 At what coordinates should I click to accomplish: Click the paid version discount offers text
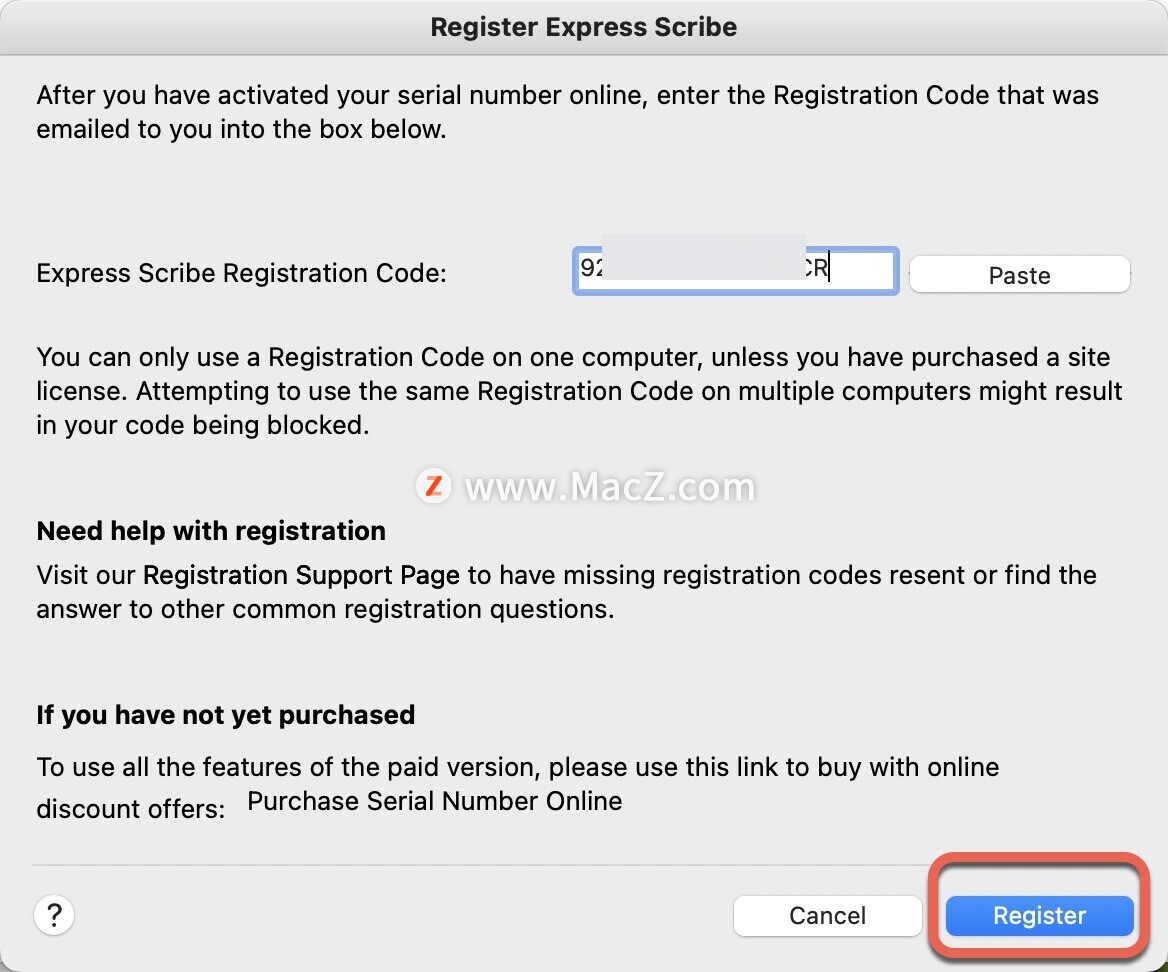pos(517,768)
